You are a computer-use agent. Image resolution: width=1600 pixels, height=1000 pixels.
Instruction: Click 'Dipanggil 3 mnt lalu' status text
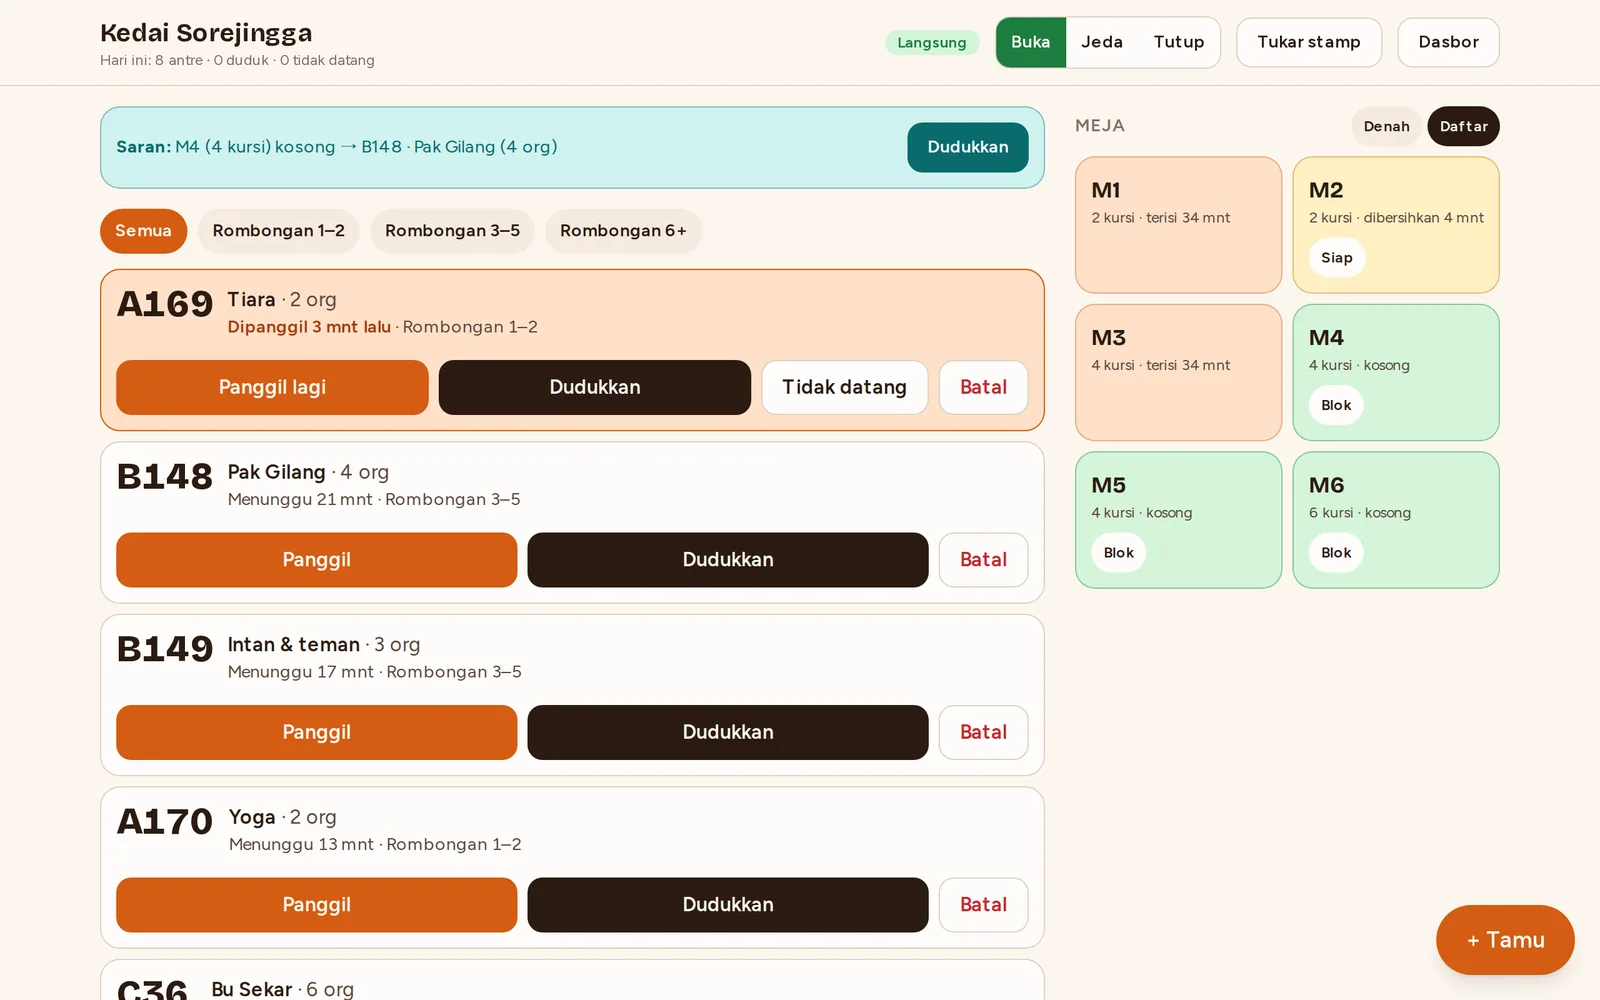pos(309,327)
